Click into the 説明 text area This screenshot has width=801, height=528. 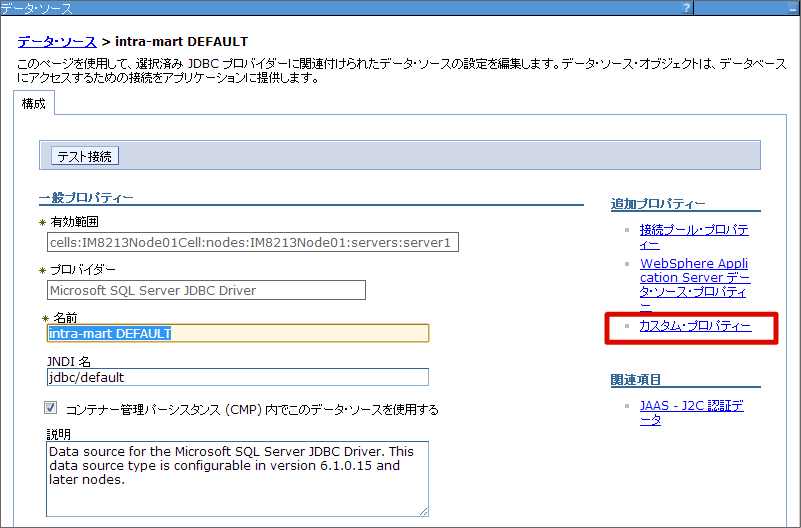pos(238,479)
